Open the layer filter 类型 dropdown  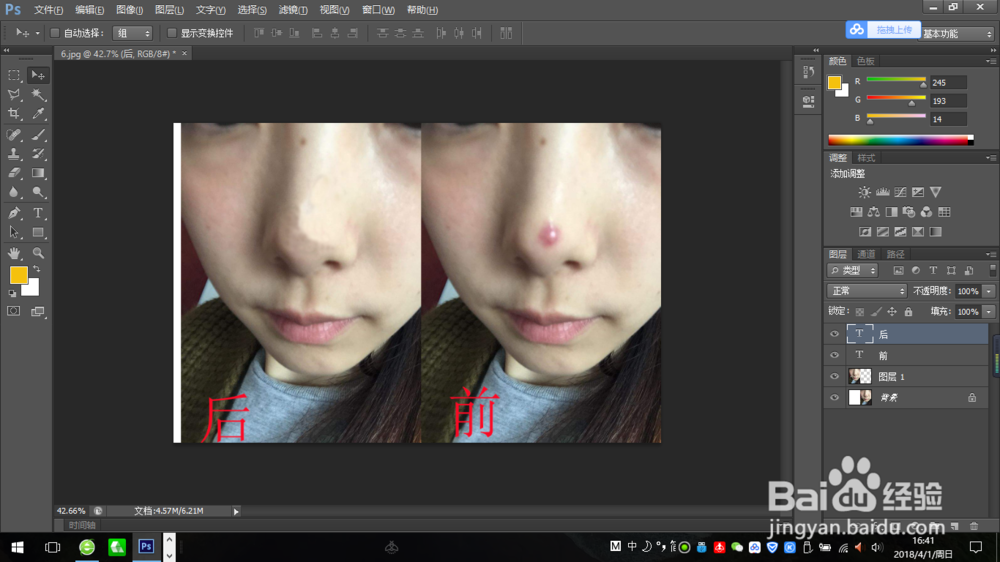pyautogui.click(x=853, y=270)
